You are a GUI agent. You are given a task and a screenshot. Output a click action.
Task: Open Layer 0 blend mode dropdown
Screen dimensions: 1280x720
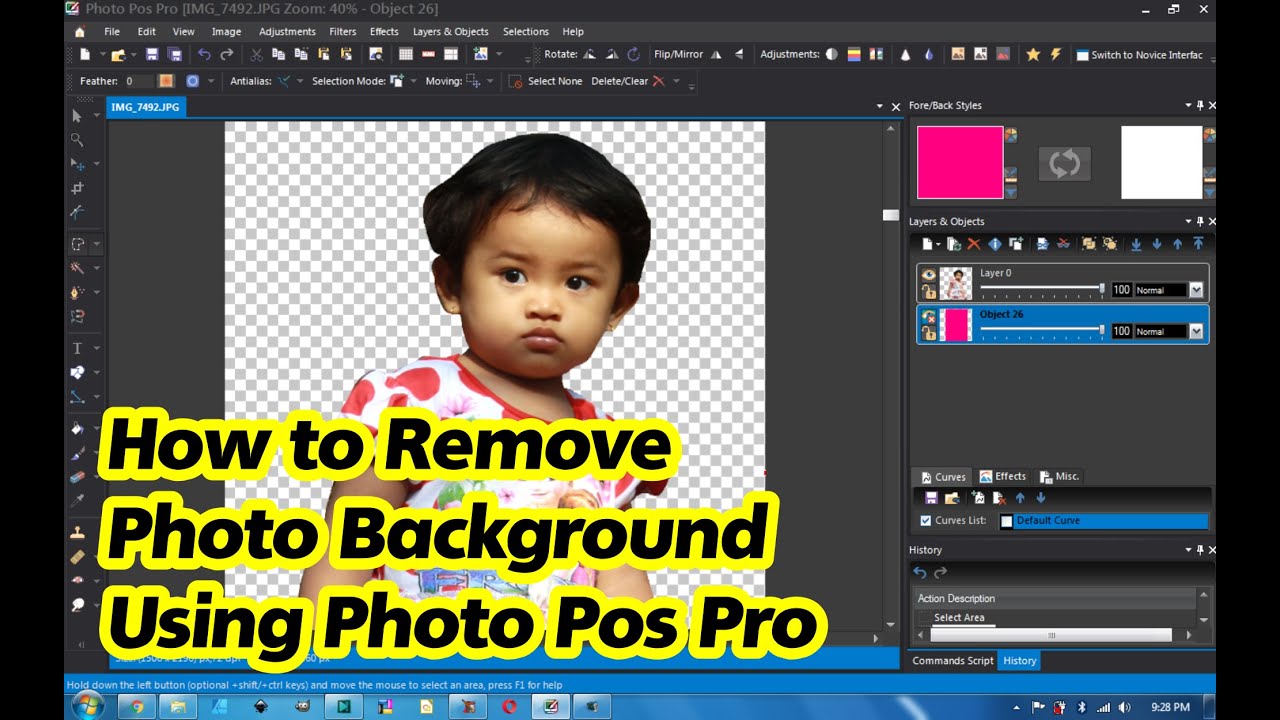tap(1196, 290)
